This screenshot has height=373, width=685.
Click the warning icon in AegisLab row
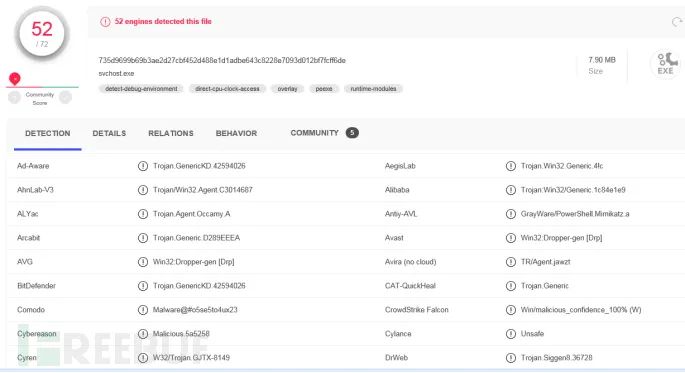(x=511, y=166)
